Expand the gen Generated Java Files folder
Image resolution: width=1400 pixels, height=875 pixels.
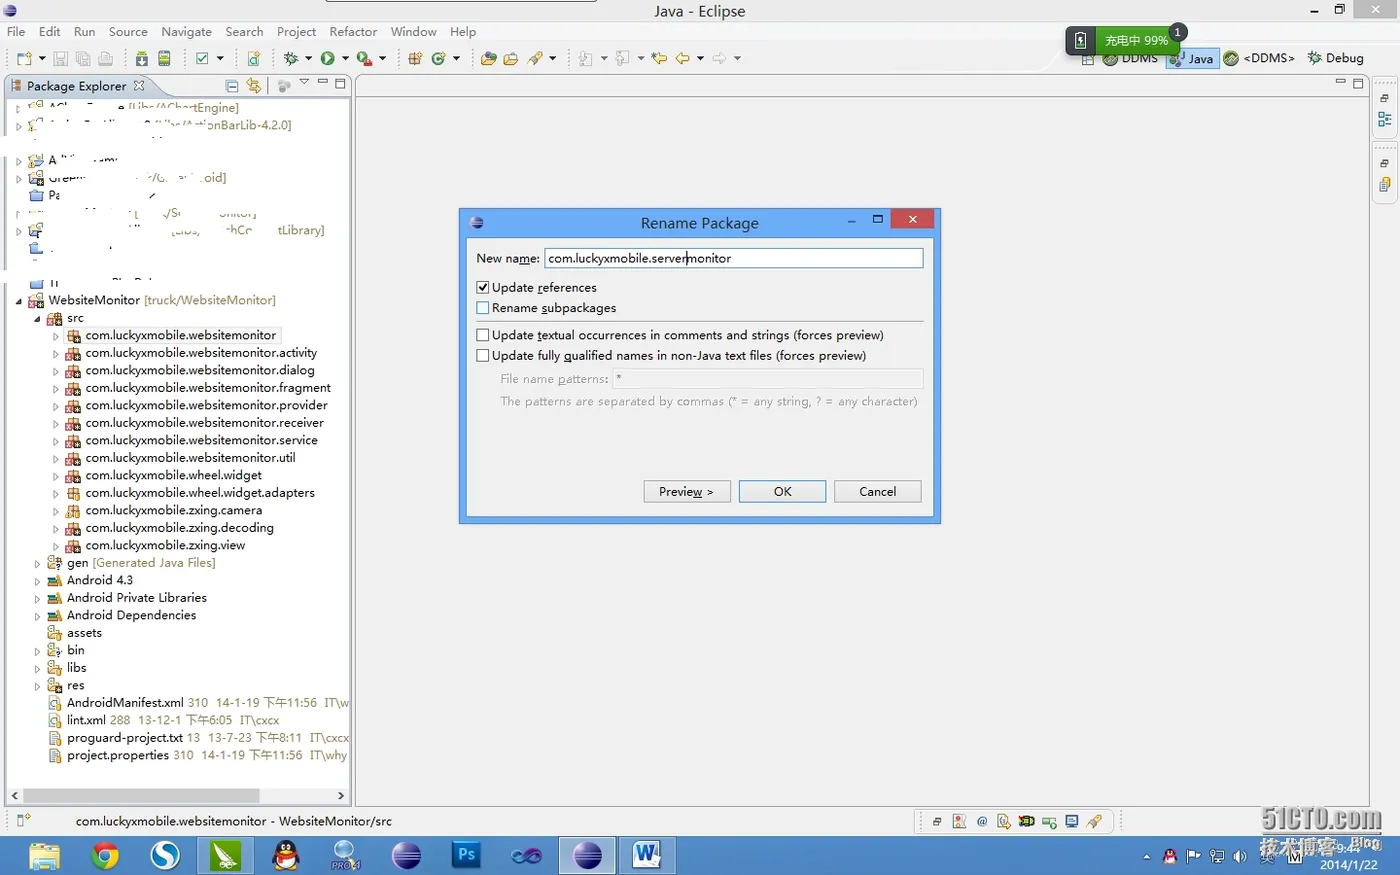click(x=38, y=564)
